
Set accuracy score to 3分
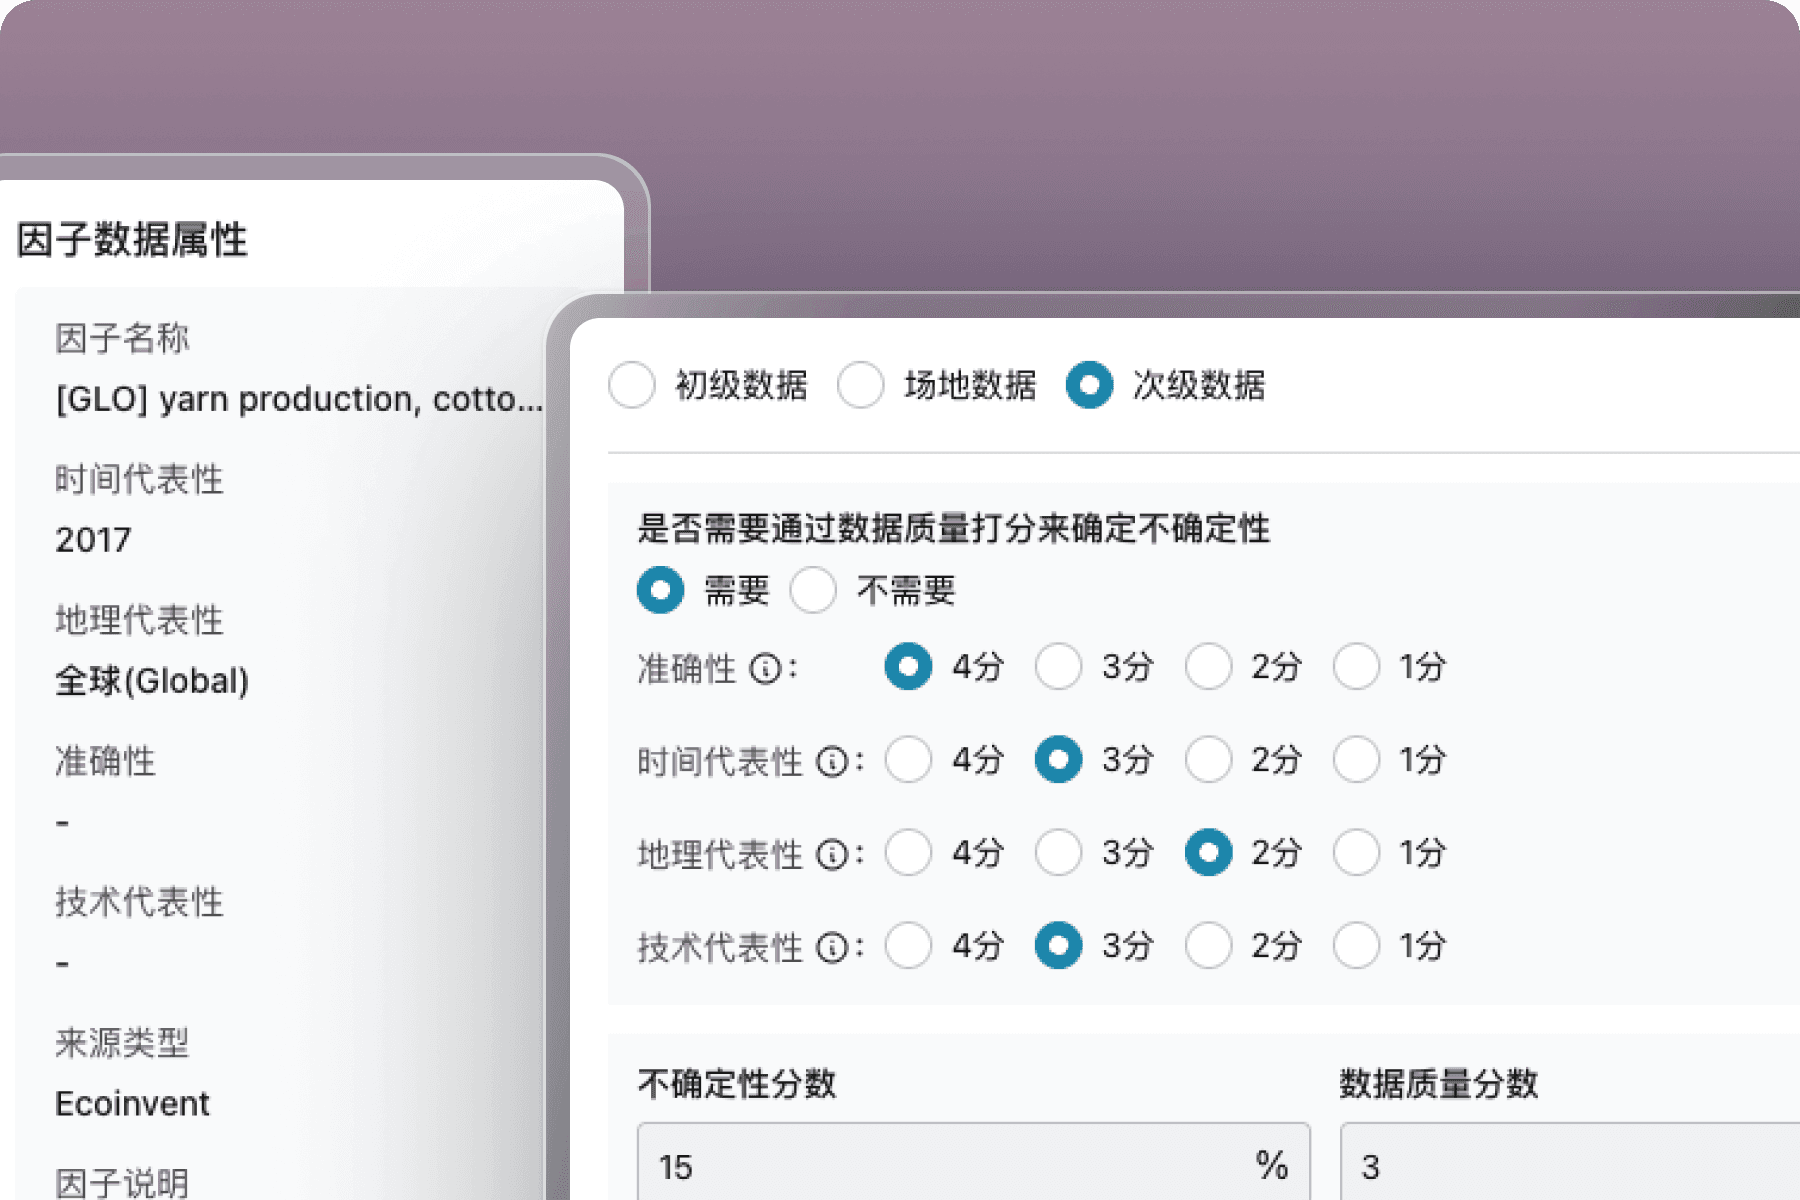[x=1058, y=667]
